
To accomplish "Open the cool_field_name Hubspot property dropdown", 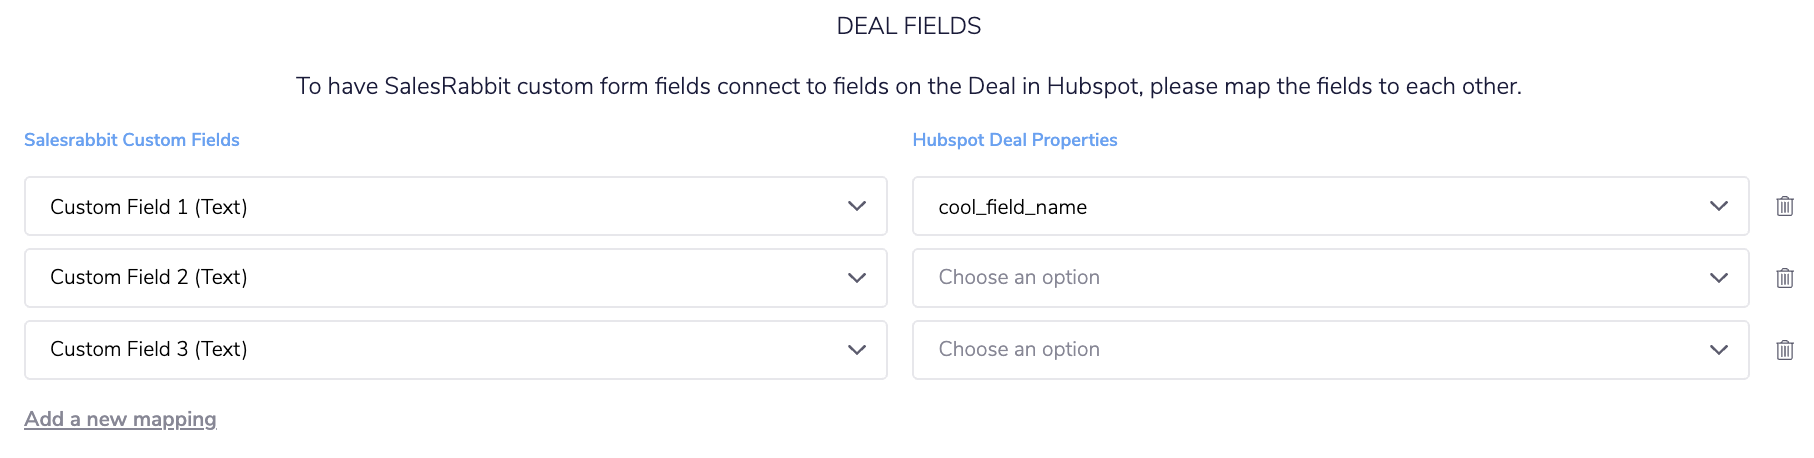I will point(1331,206).
